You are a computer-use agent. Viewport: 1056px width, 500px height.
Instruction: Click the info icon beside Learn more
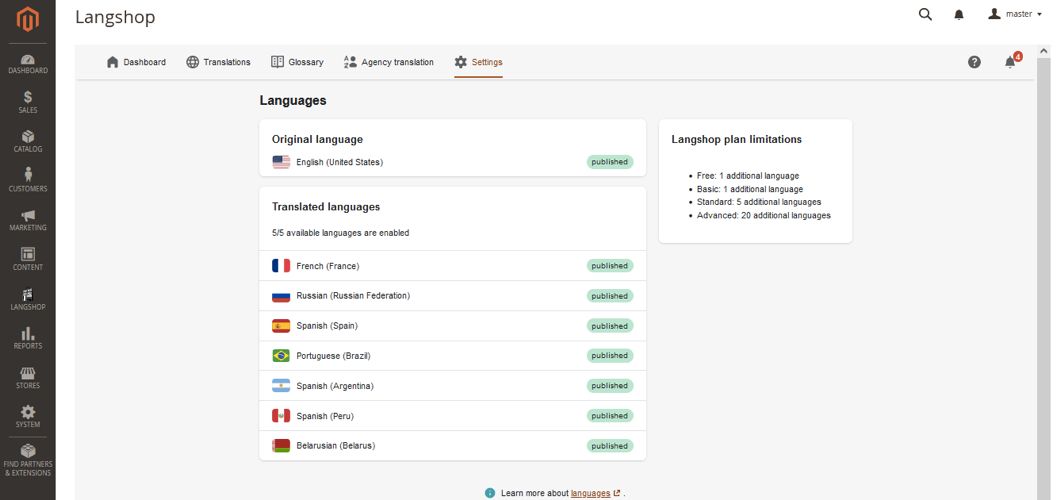pyautogui.click(x=490, y=493)
